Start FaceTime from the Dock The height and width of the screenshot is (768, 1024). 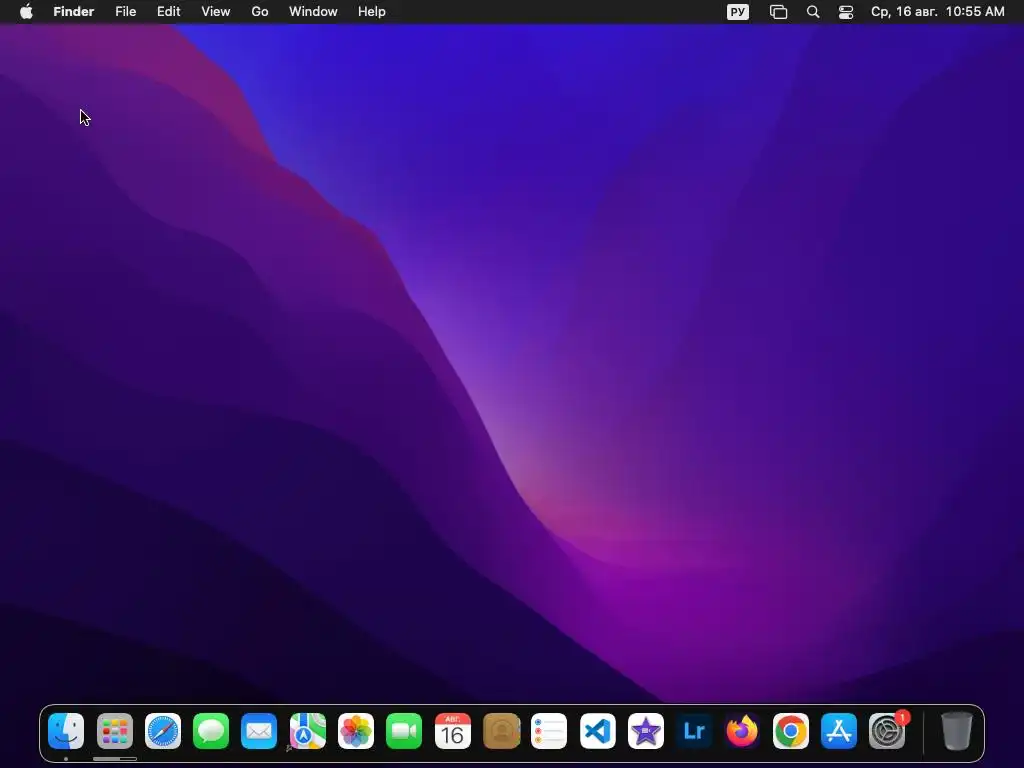pos(404,731)
